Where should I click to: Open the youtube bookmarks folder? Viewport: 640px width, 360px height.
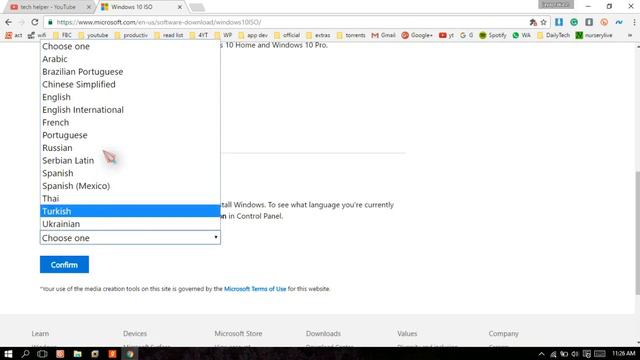[93, 36]
